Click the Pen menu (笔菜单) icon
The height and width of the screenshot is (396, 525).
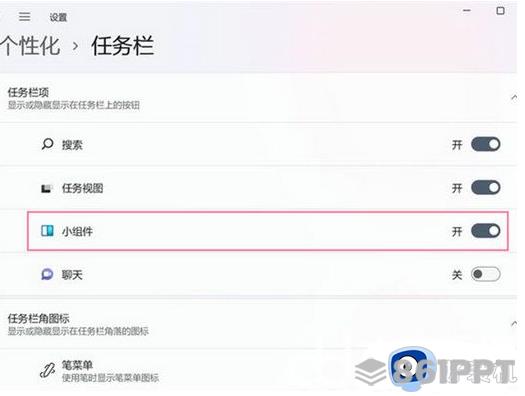click(x=48, y=371)
